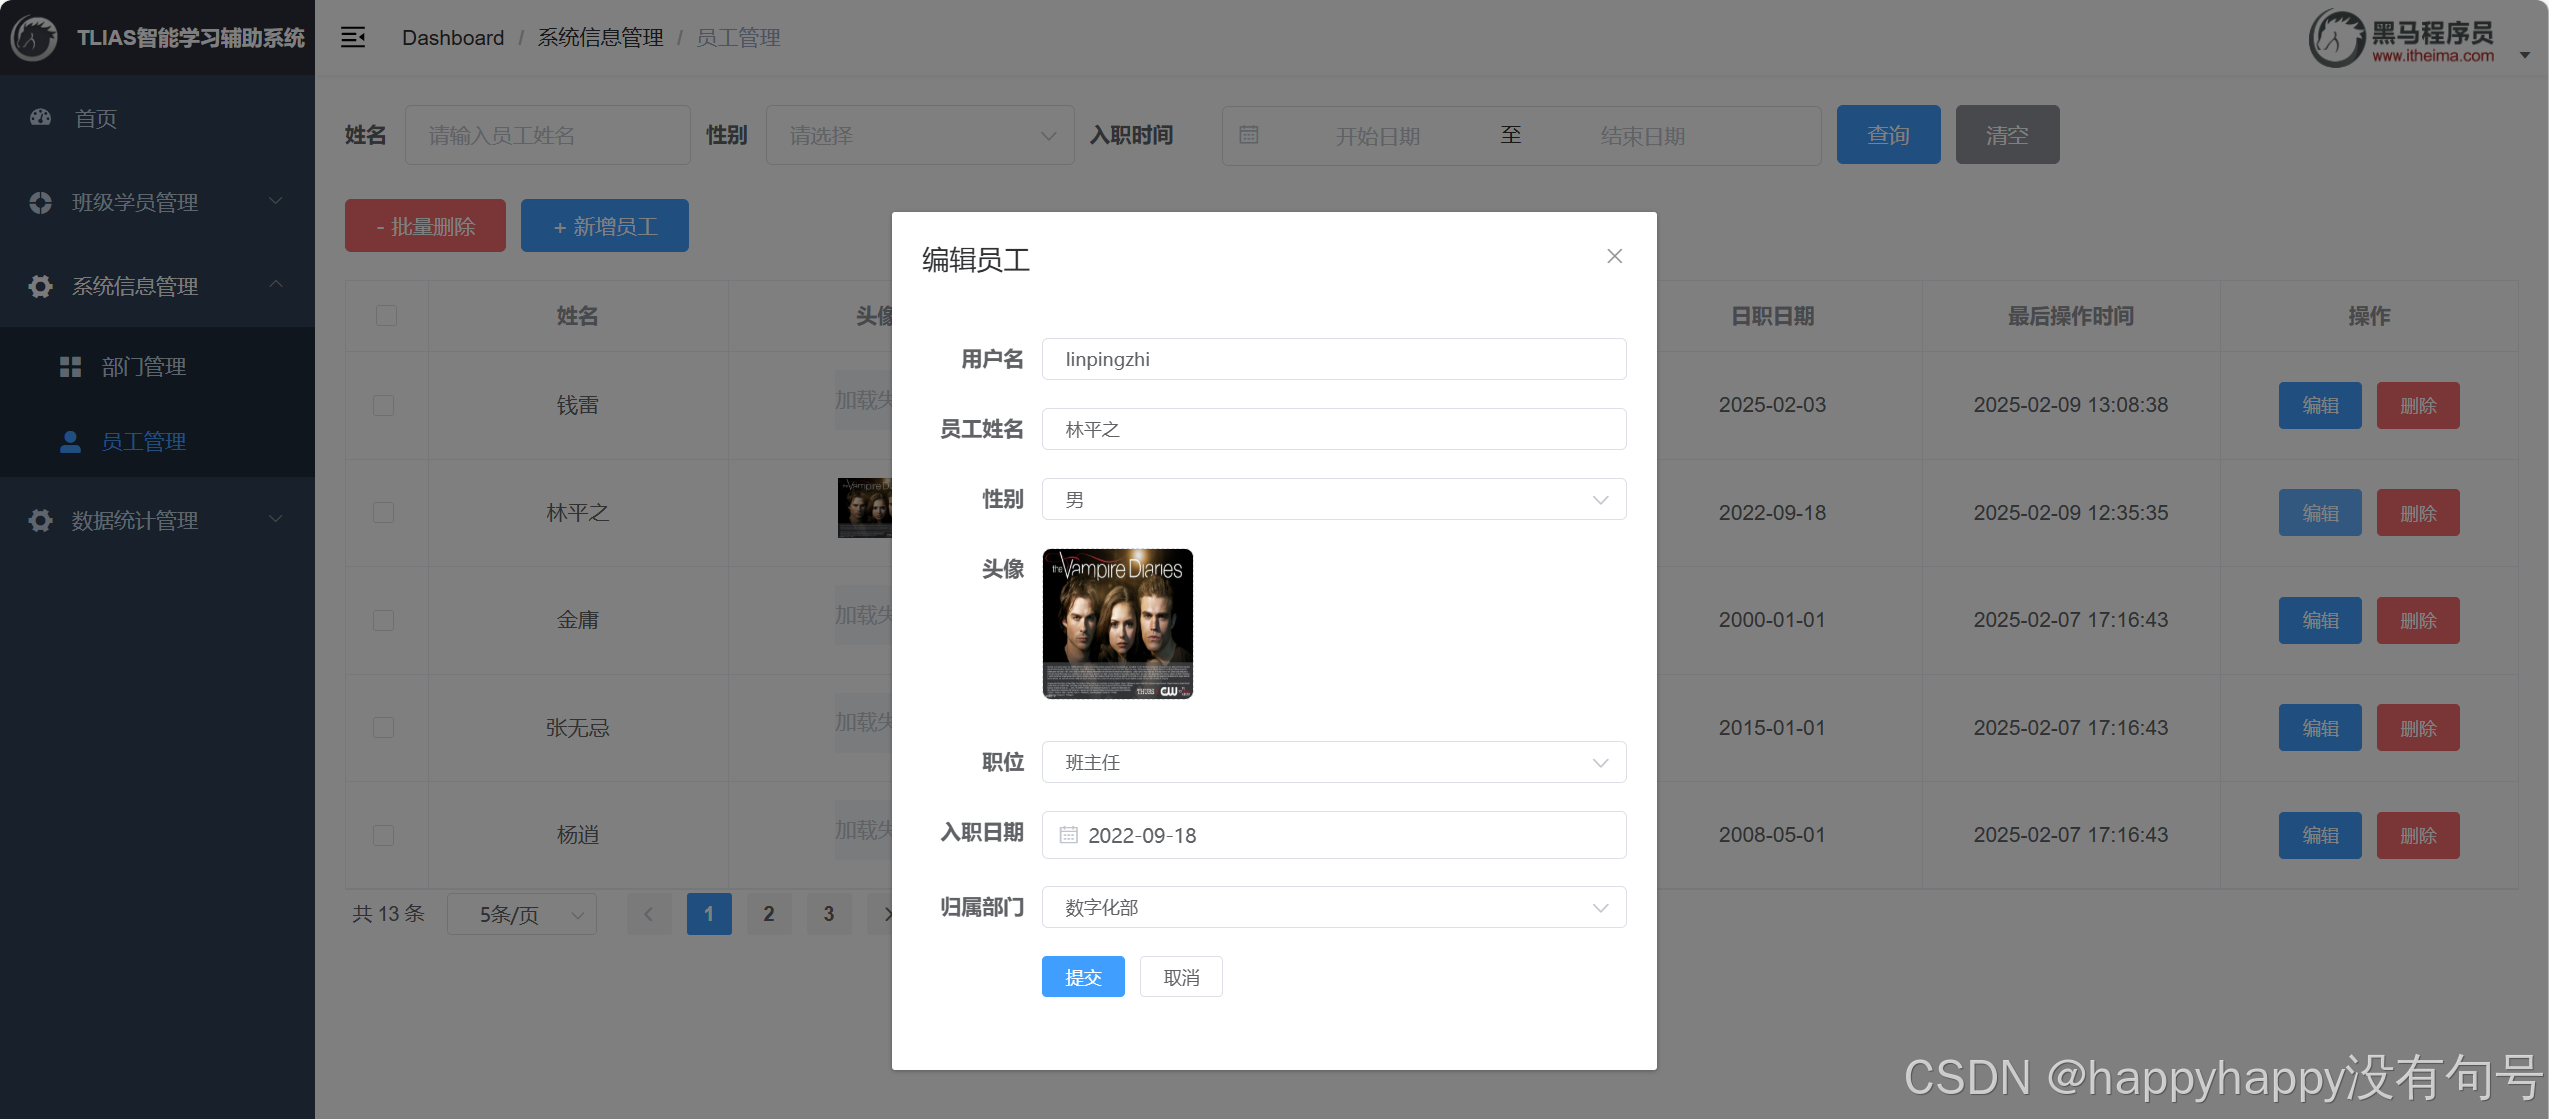Click the Vampire Diaries avatar thumbnail
The image size is (2549, 1119).
coord(1117,624)
